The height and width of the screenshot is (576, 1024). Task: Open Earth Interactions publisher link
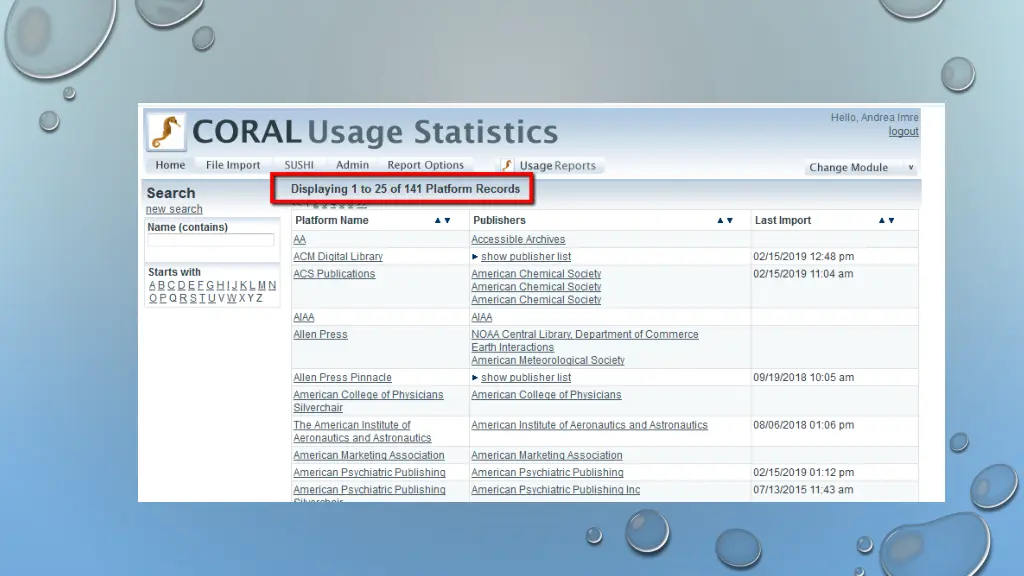click(513, 347)
